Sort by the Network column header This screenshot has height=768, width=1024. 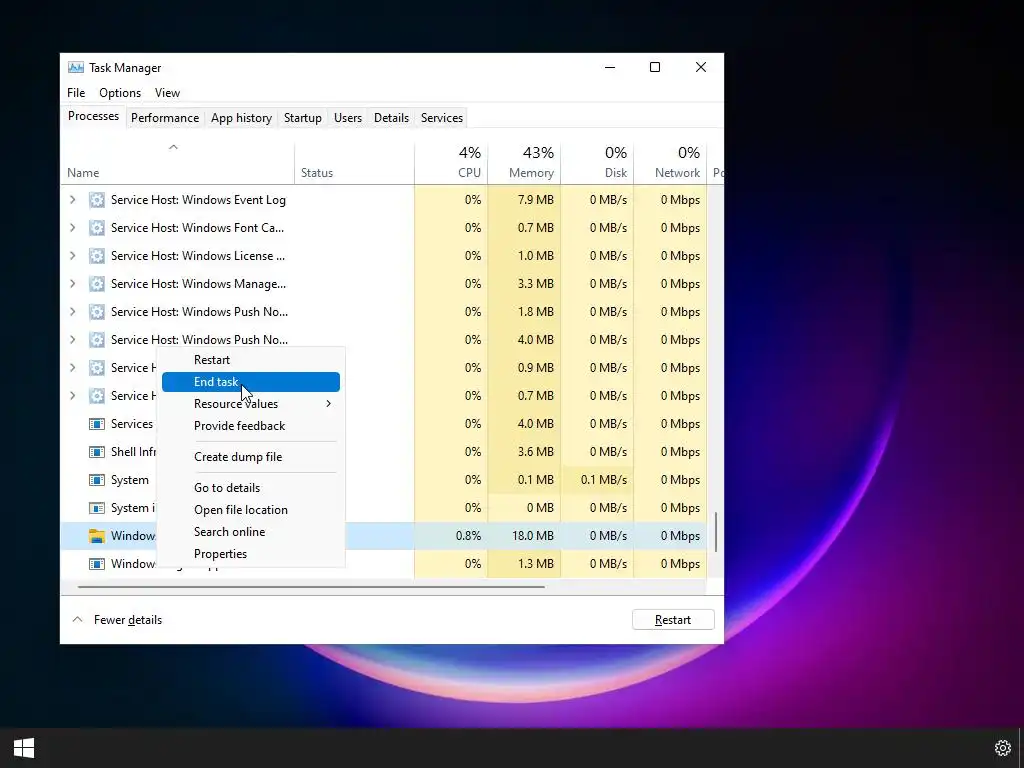pos(670,164)
